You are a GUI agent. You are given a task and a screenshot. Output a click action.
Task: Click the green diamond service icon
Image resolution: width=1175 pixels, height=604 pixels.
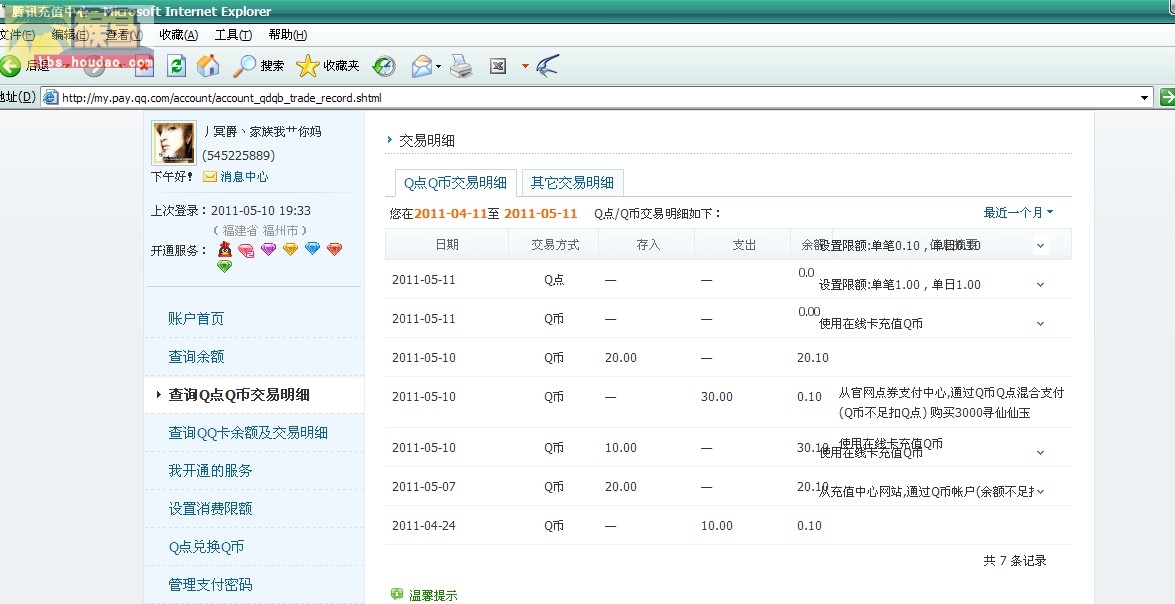coord(224,265)
